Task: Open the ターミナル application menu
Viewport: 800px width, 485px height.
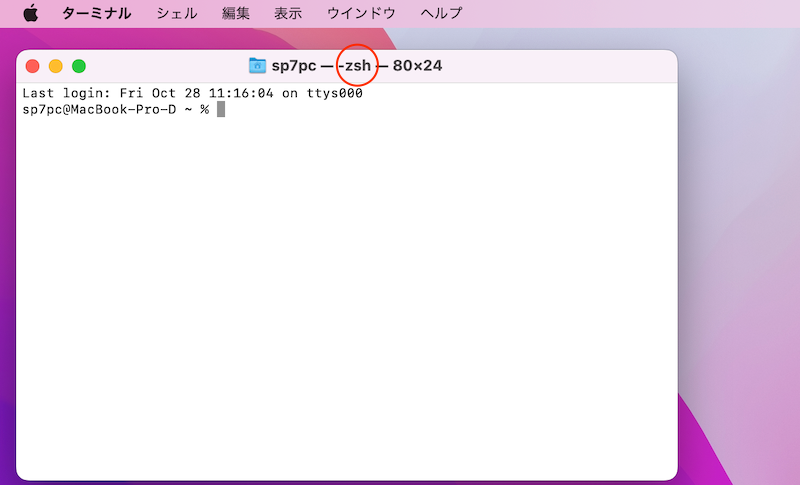Action: pyautogui.click(x=96, y=13)
